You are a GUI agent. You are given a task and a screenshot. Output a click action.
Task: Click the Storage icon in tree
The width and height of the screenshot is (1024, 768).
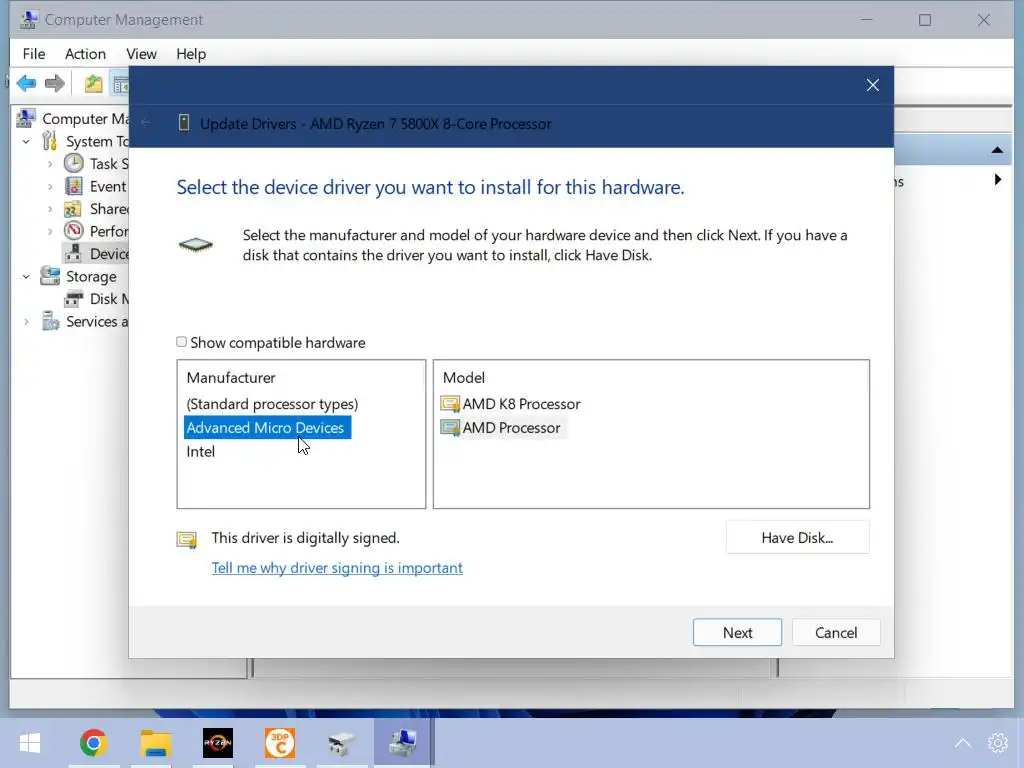click(50, 276)
